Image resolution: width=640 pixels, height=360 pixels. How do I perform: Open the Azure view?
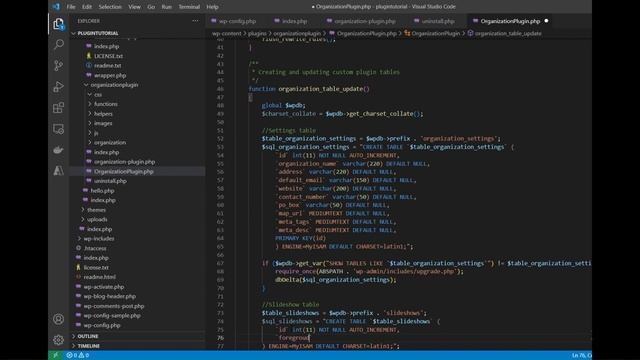coord(58,171)
